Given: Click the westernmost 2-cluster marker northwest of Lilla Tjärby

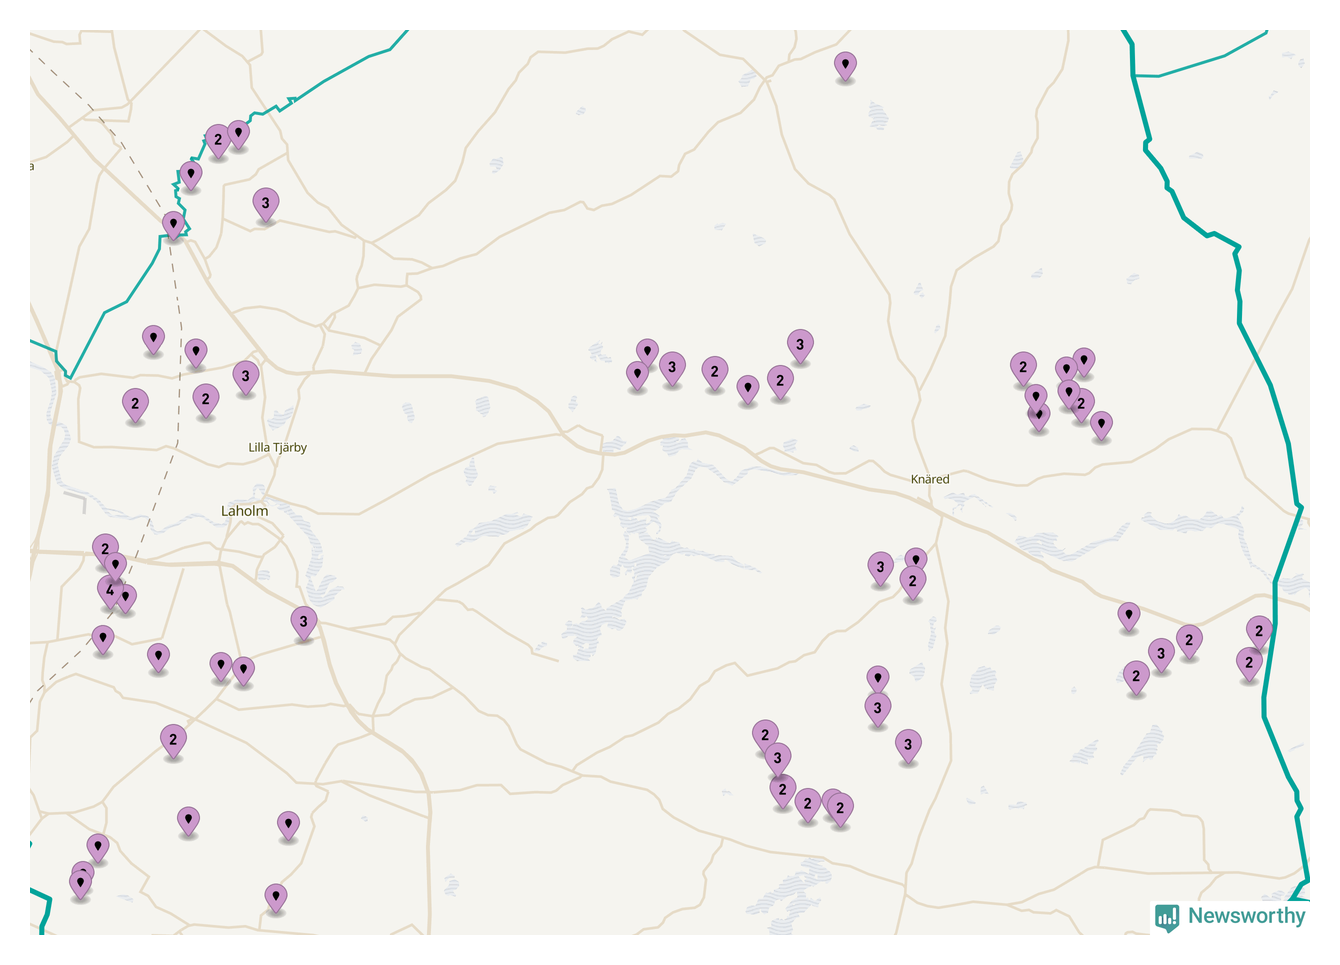Looking at the screenshot, I should point(135,405).
